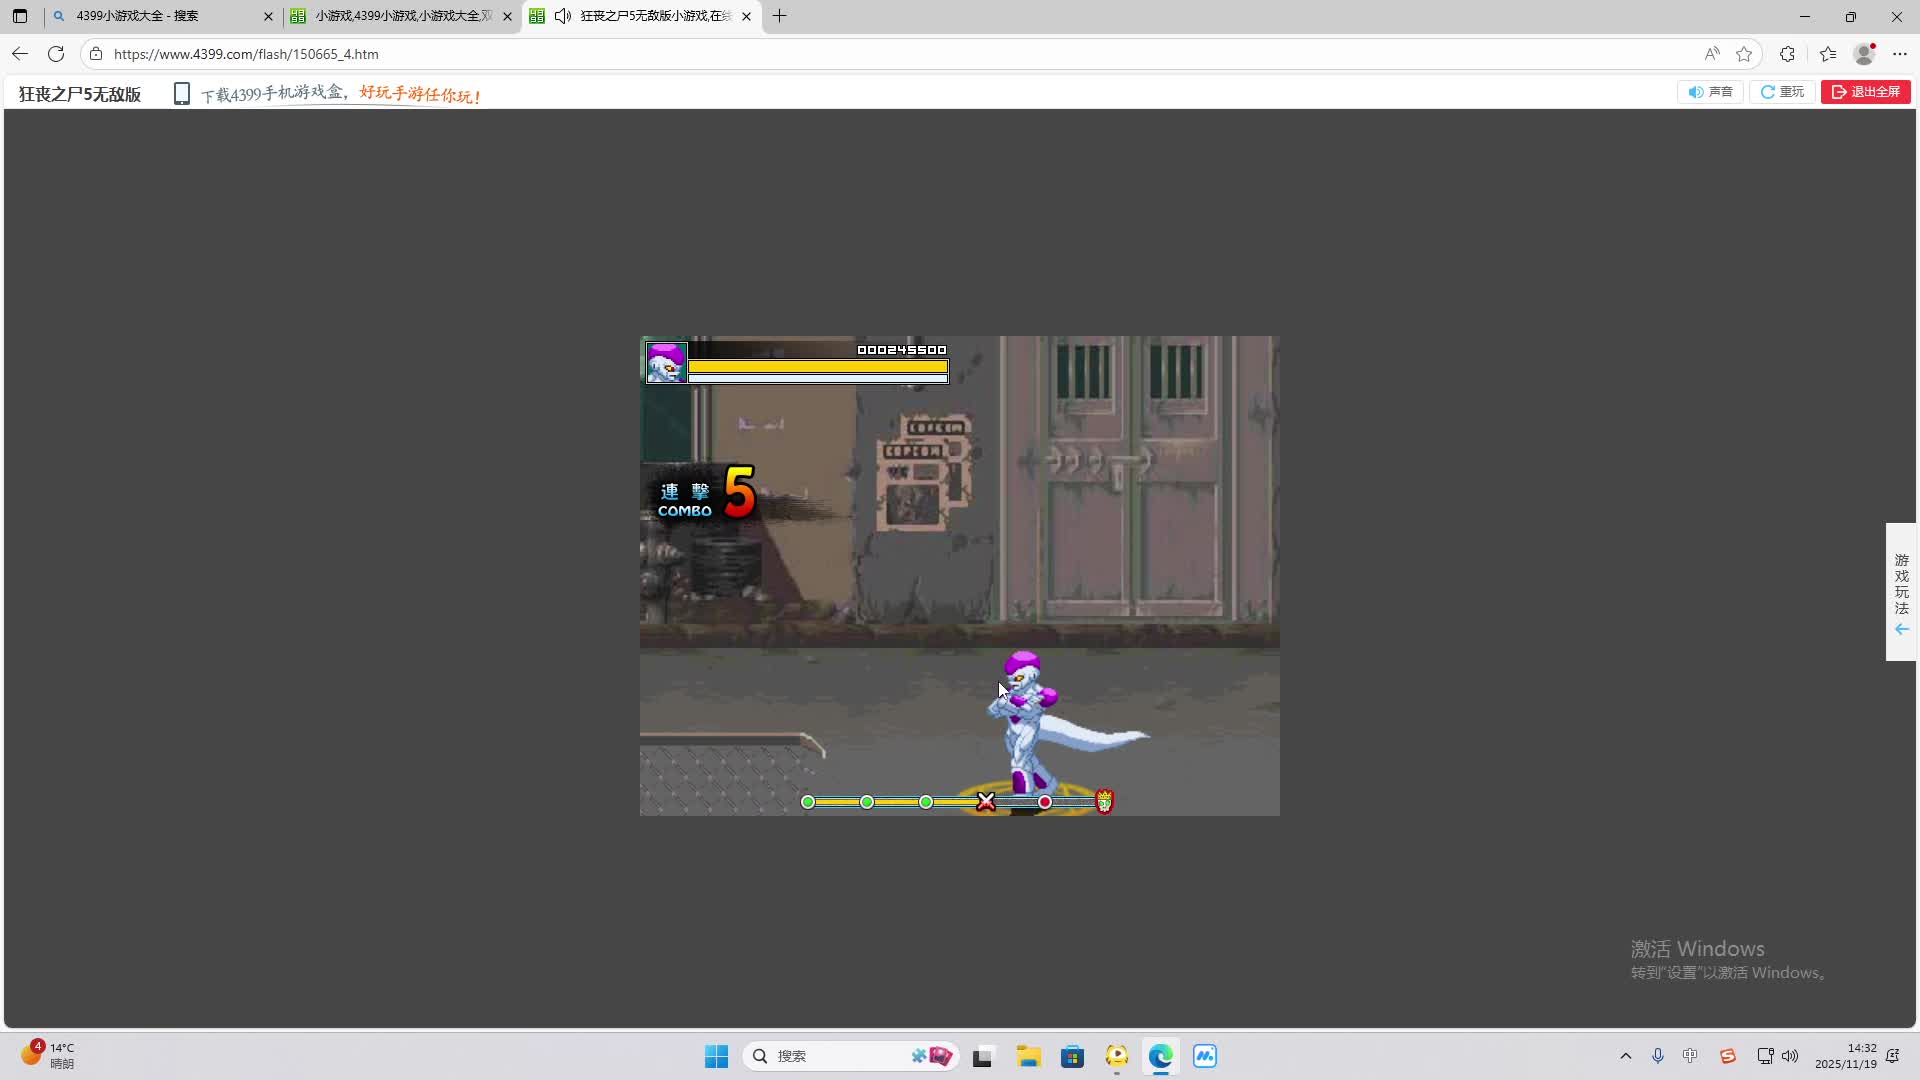This screenshot has height=1080, width=1920.
Task: Mute game sound with 声音 button
Action: pos(1710,92)
